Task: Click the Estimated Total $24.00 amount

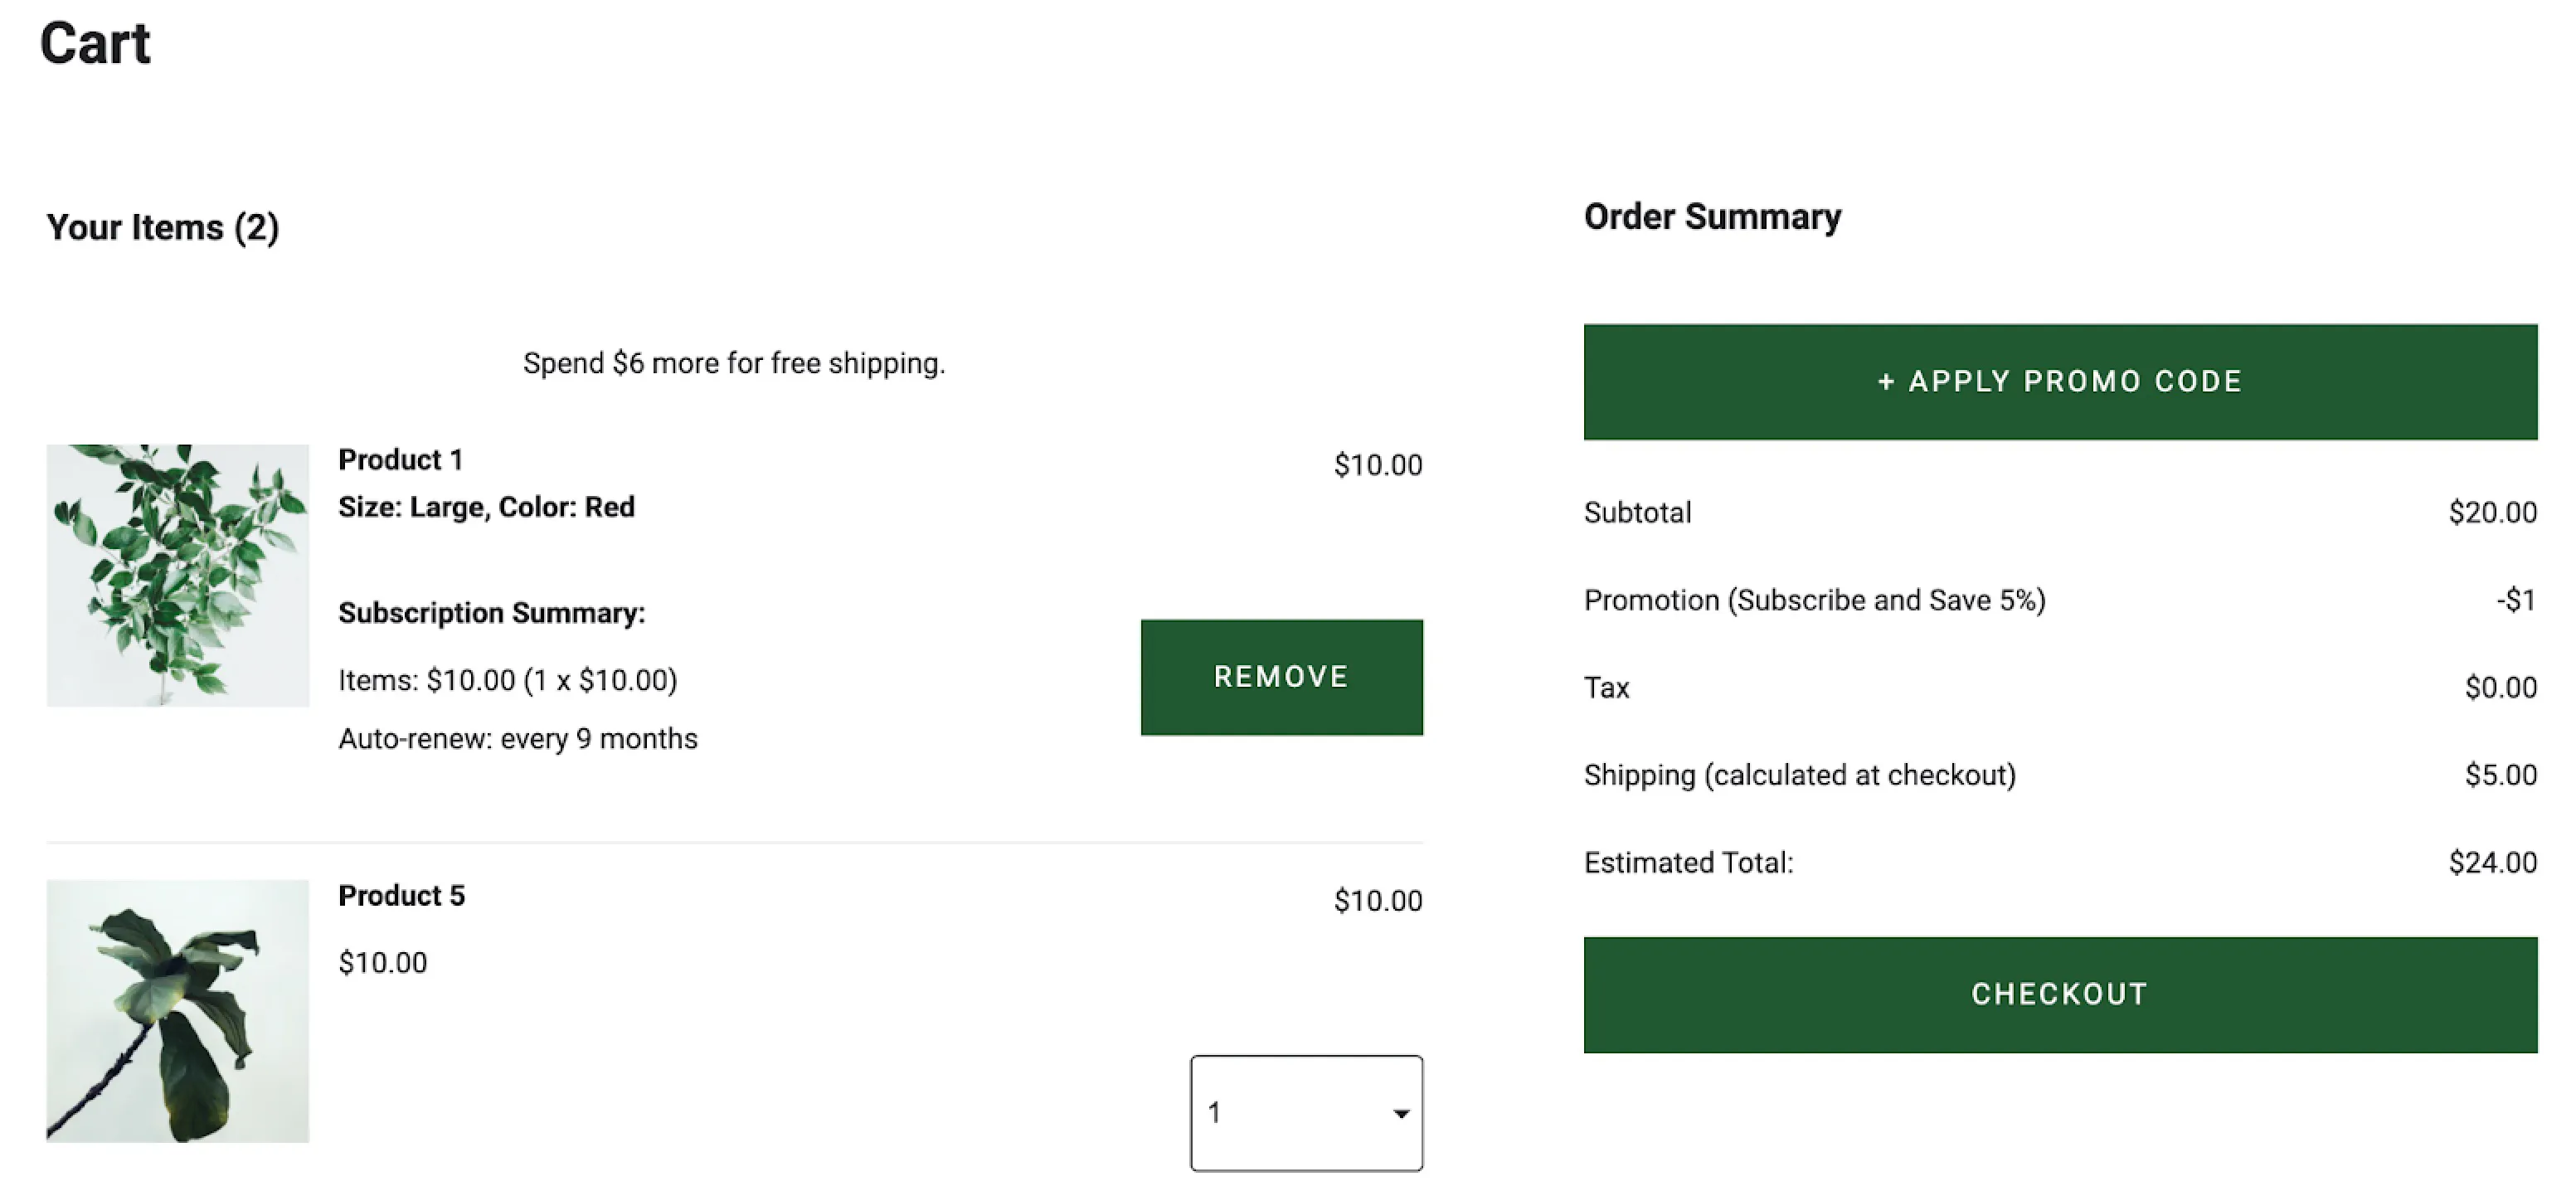Action: tap(2493, 863)
